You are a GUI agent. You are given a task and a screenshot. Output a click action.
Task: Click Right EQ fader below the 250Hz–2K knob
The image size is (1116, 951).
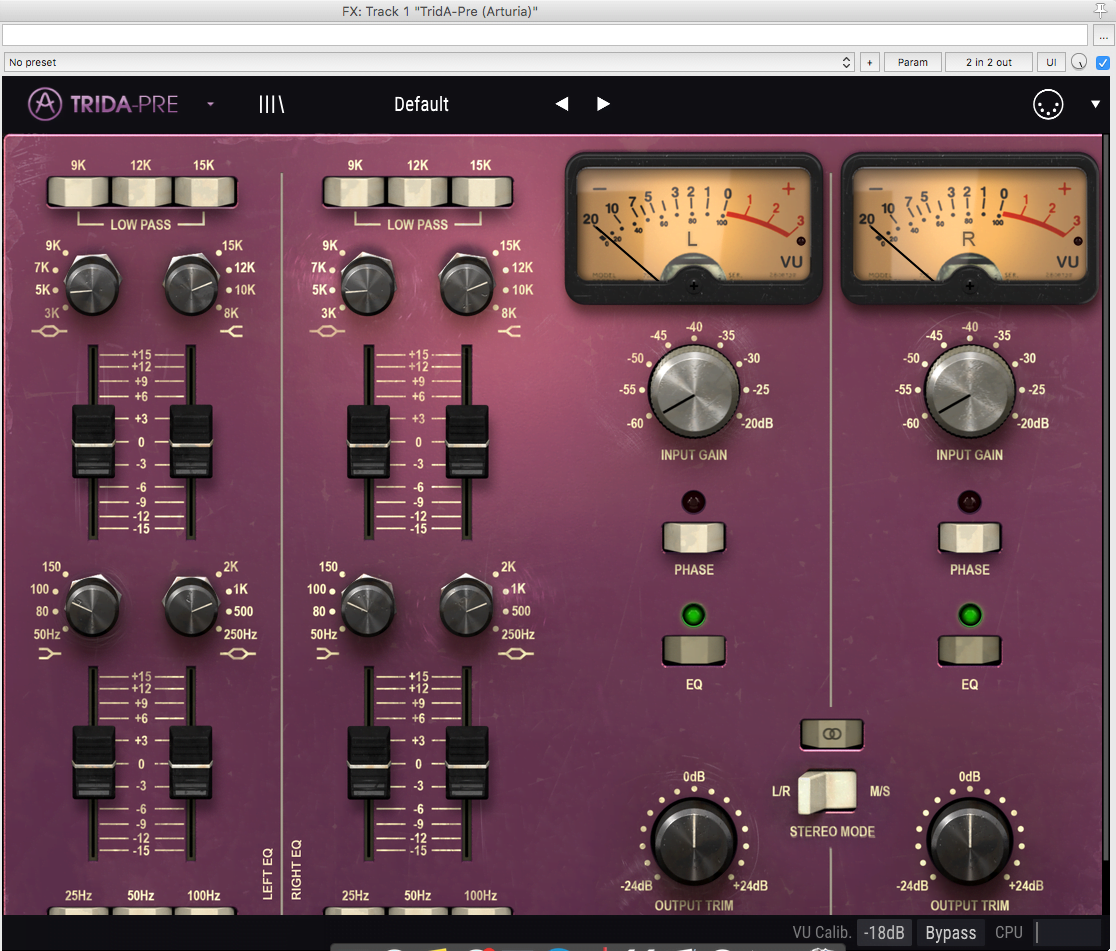pyautogui.click(x=467, y=763)
